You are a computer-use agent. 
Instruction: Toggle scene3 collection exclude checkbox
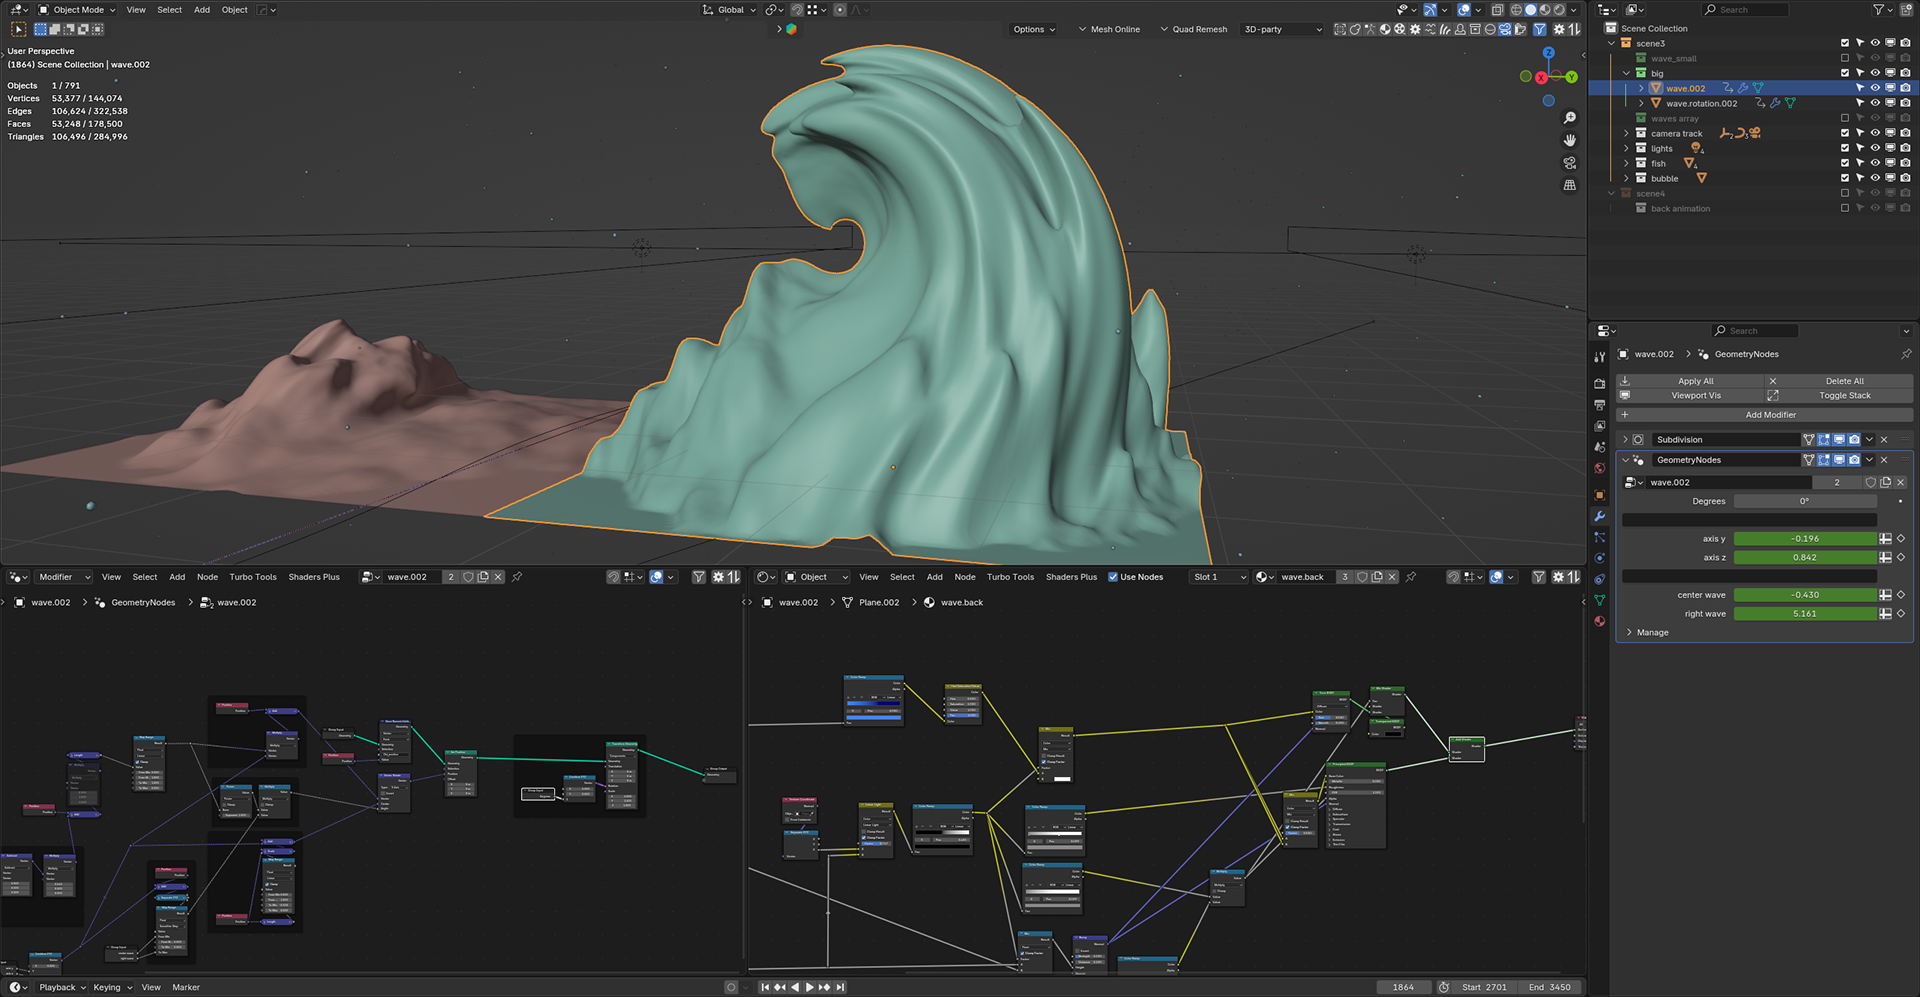click(1845, 43)
